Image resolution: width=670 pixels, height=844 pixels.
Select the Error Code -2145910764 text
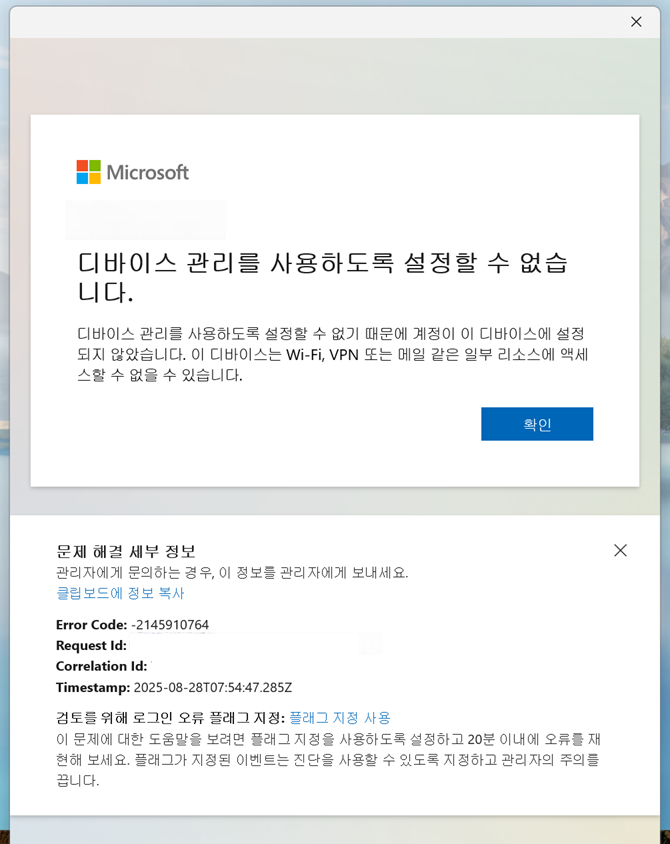pos(132,624)
